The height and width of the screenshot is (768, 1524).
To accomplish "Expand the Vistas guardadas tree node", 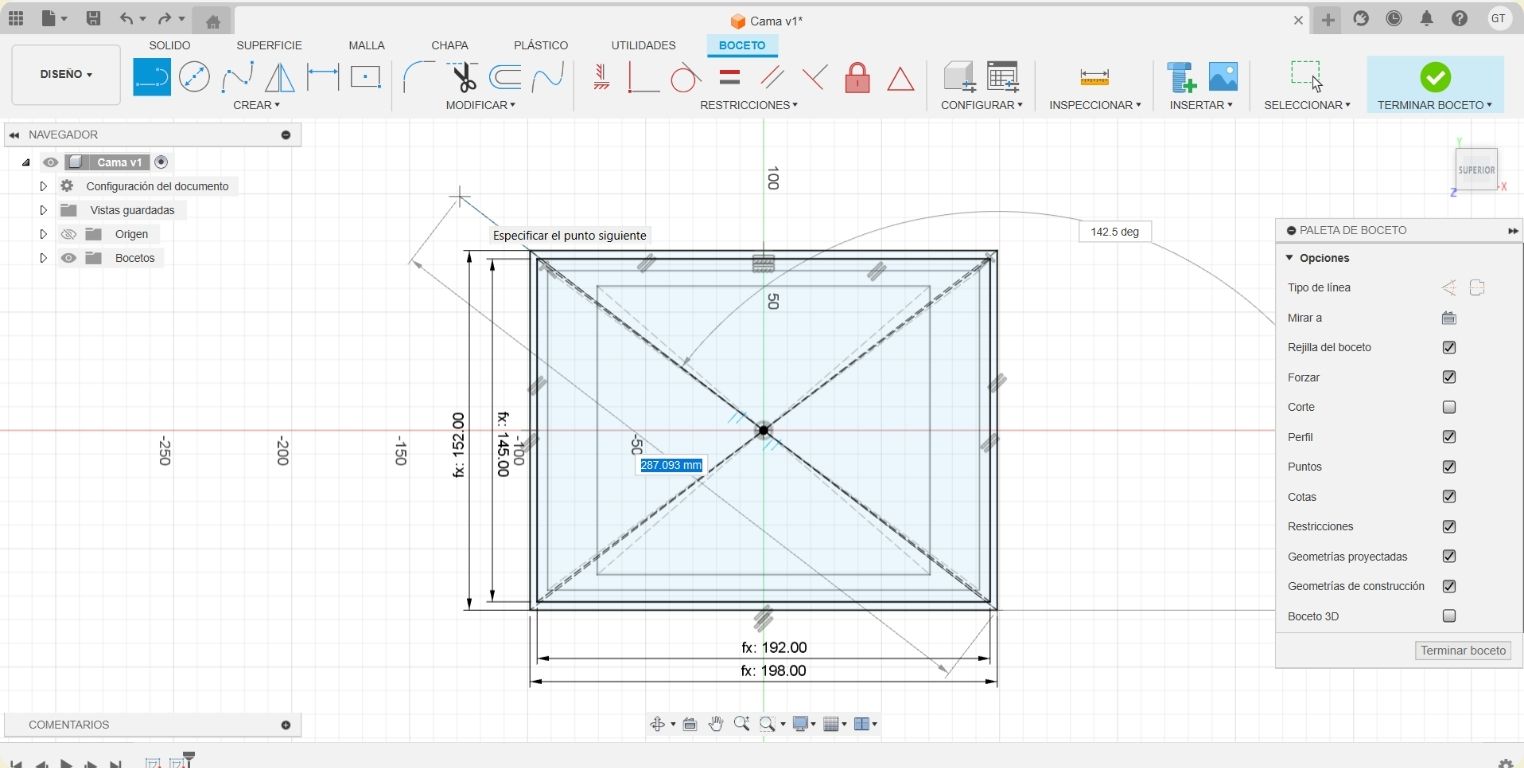I will click(x=43, y=210).
